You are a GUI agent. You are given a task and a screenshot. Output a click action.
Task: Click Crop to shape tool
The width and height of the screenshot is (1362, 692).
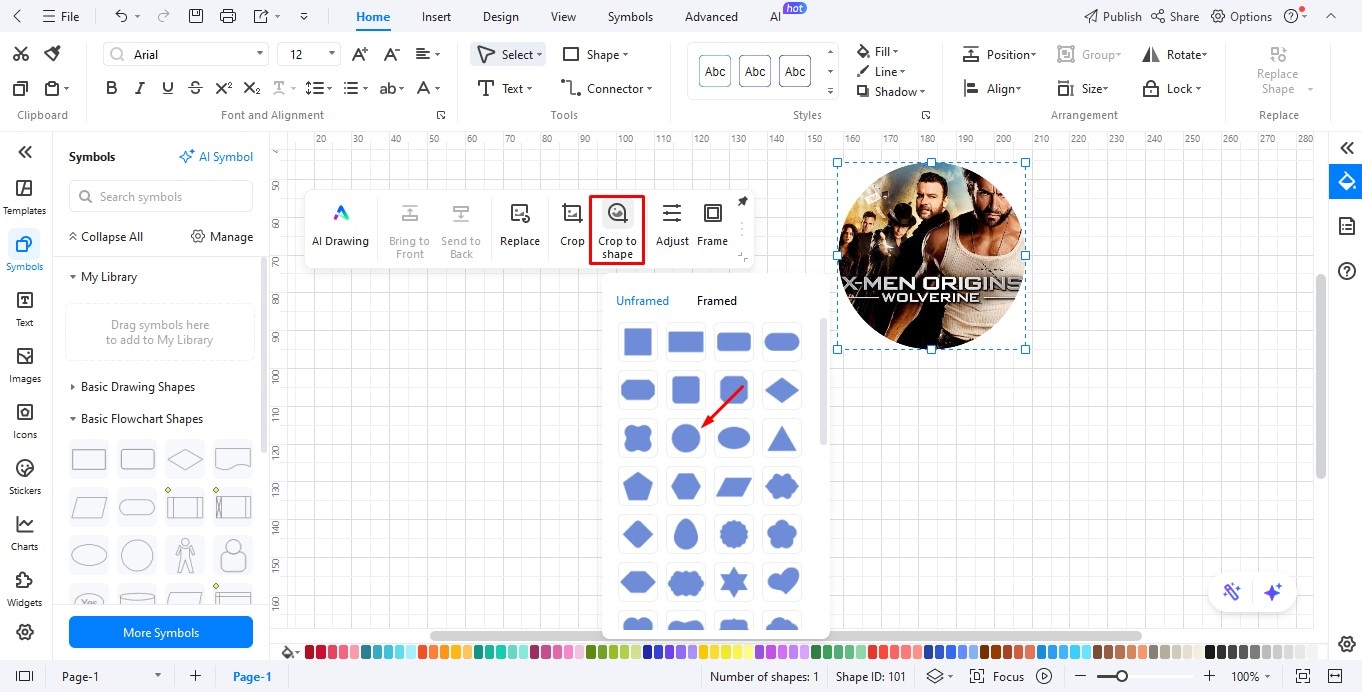pyautogui.click(x=617, y=230)
